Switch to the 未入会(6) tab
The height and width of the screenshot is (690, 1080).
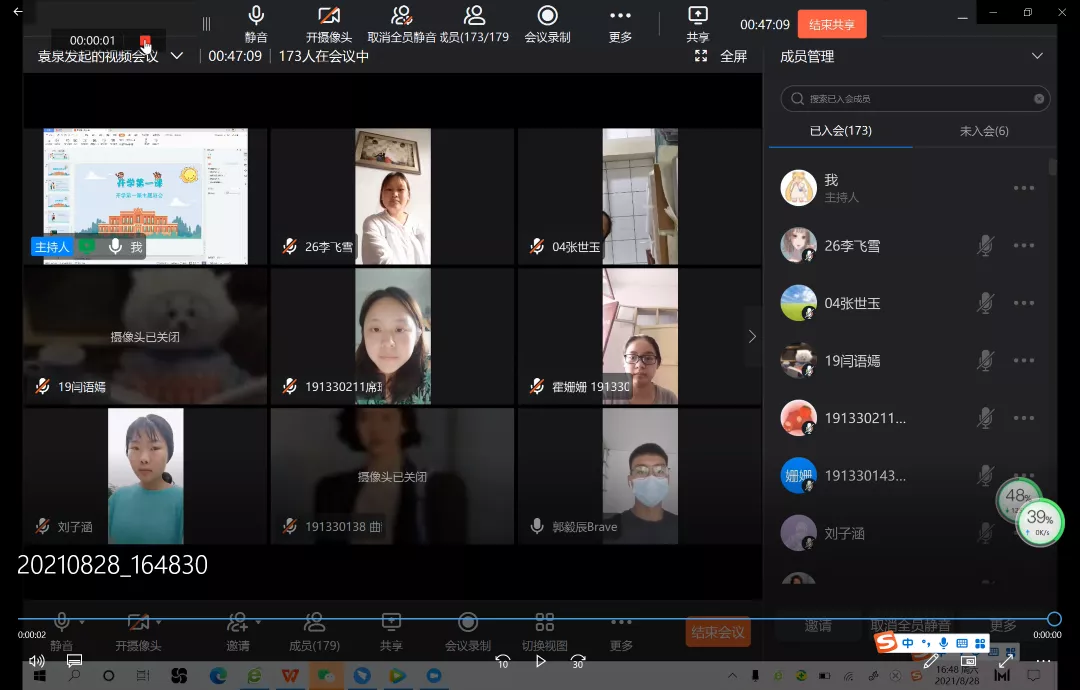(x=983, y=131)
